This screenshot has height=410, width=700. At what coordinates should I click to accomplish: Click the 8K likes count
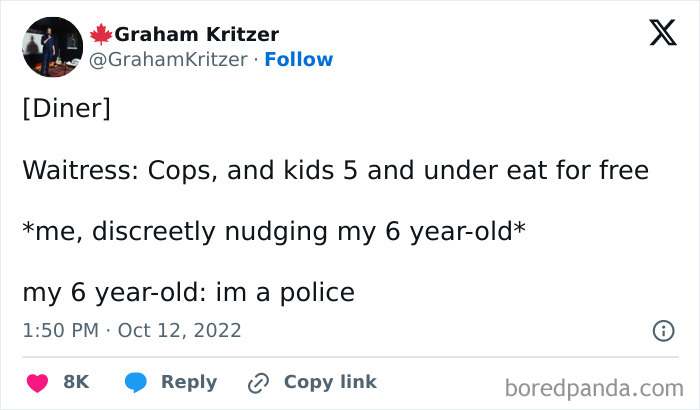coord(76,382)
